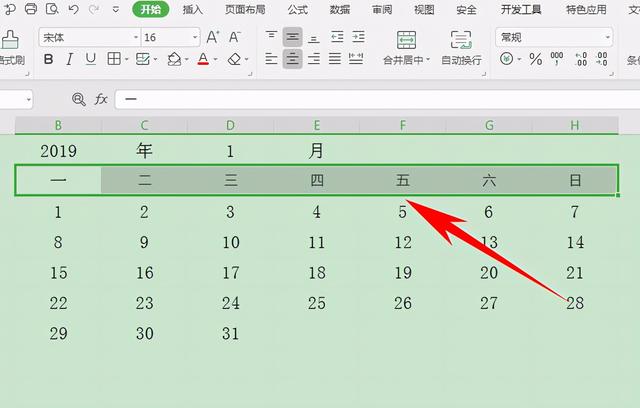Apply percent style
Viewport: 640px width, 408px height.
(x=536, y=59)
